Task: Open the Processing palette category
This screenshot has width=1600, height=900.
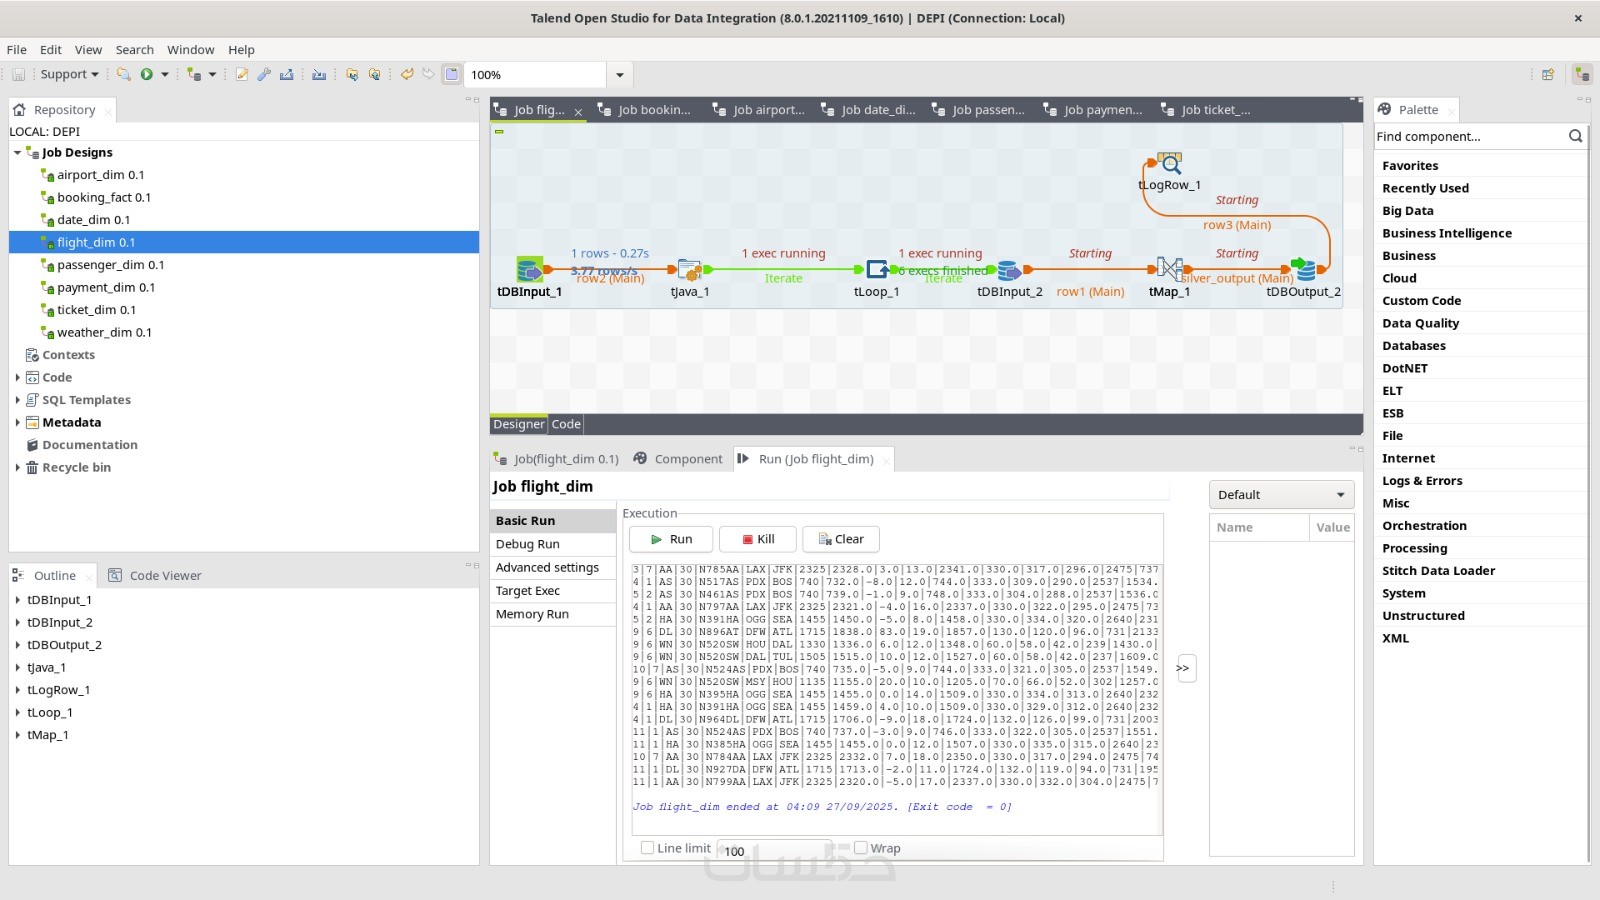Action: click(x=1414, y=548)
